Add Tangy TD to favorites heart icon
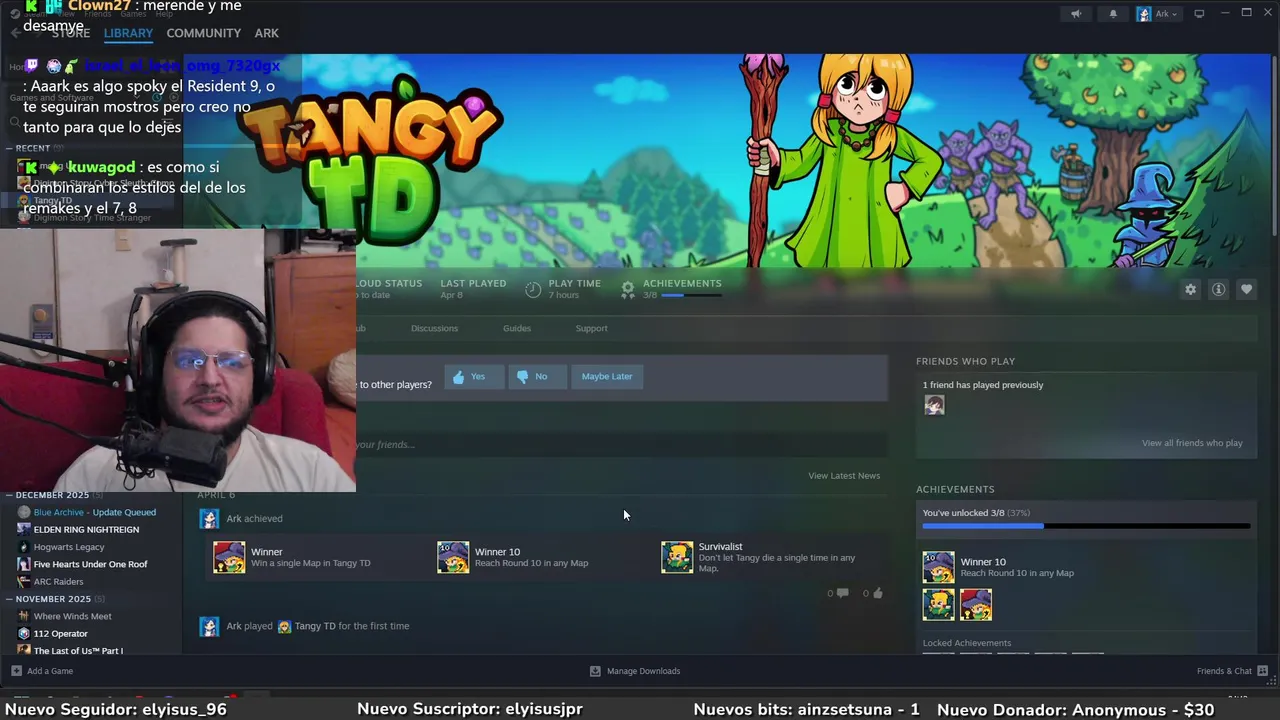 pyautogui.click(x=1246, y=289)
